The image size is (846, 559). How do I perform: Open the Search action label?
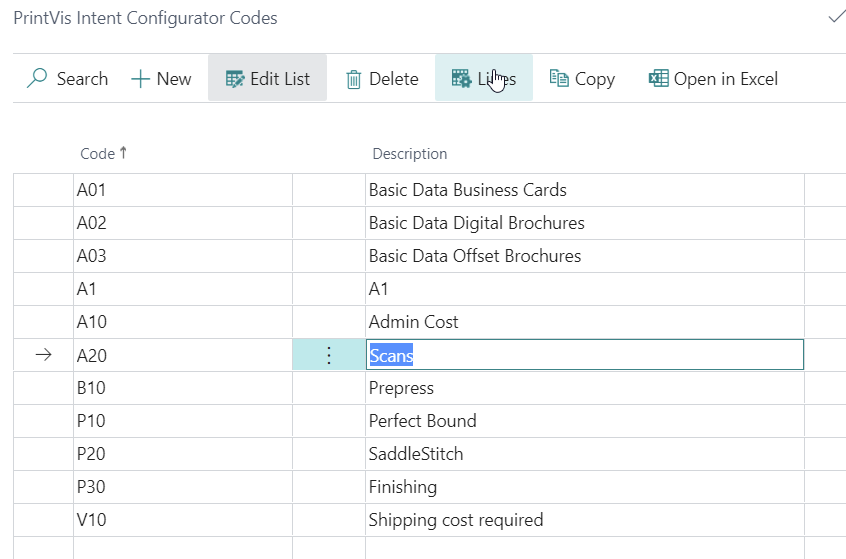coord(83,79)
